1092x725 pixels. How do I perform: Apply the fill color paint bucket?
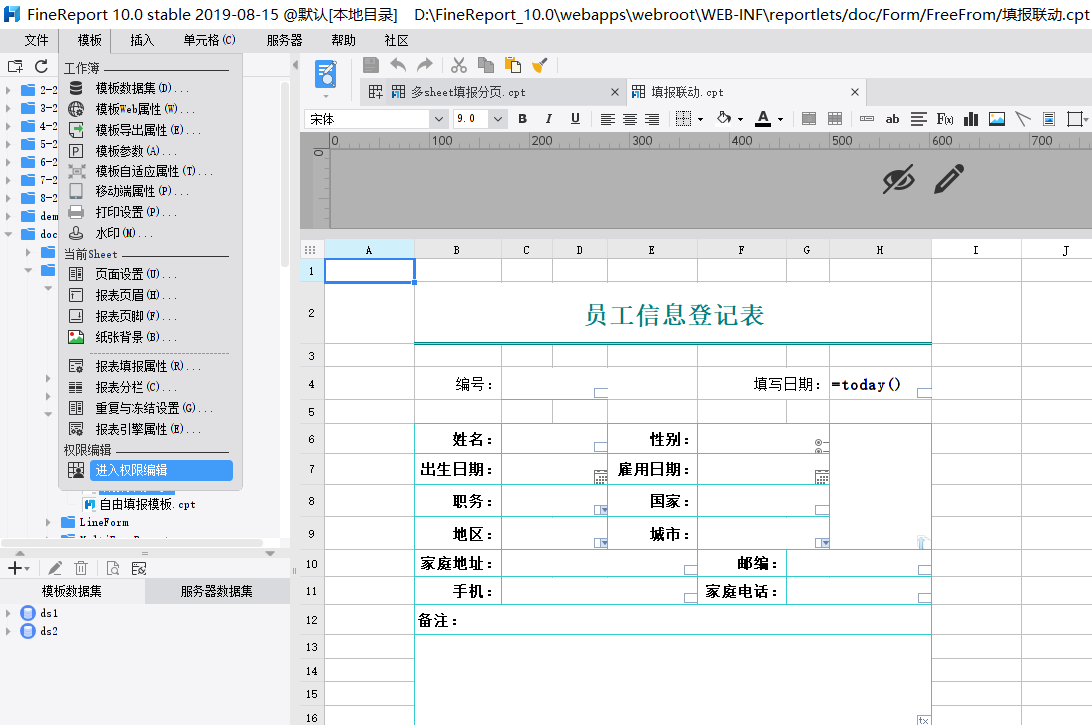click(x=724, y=118)
